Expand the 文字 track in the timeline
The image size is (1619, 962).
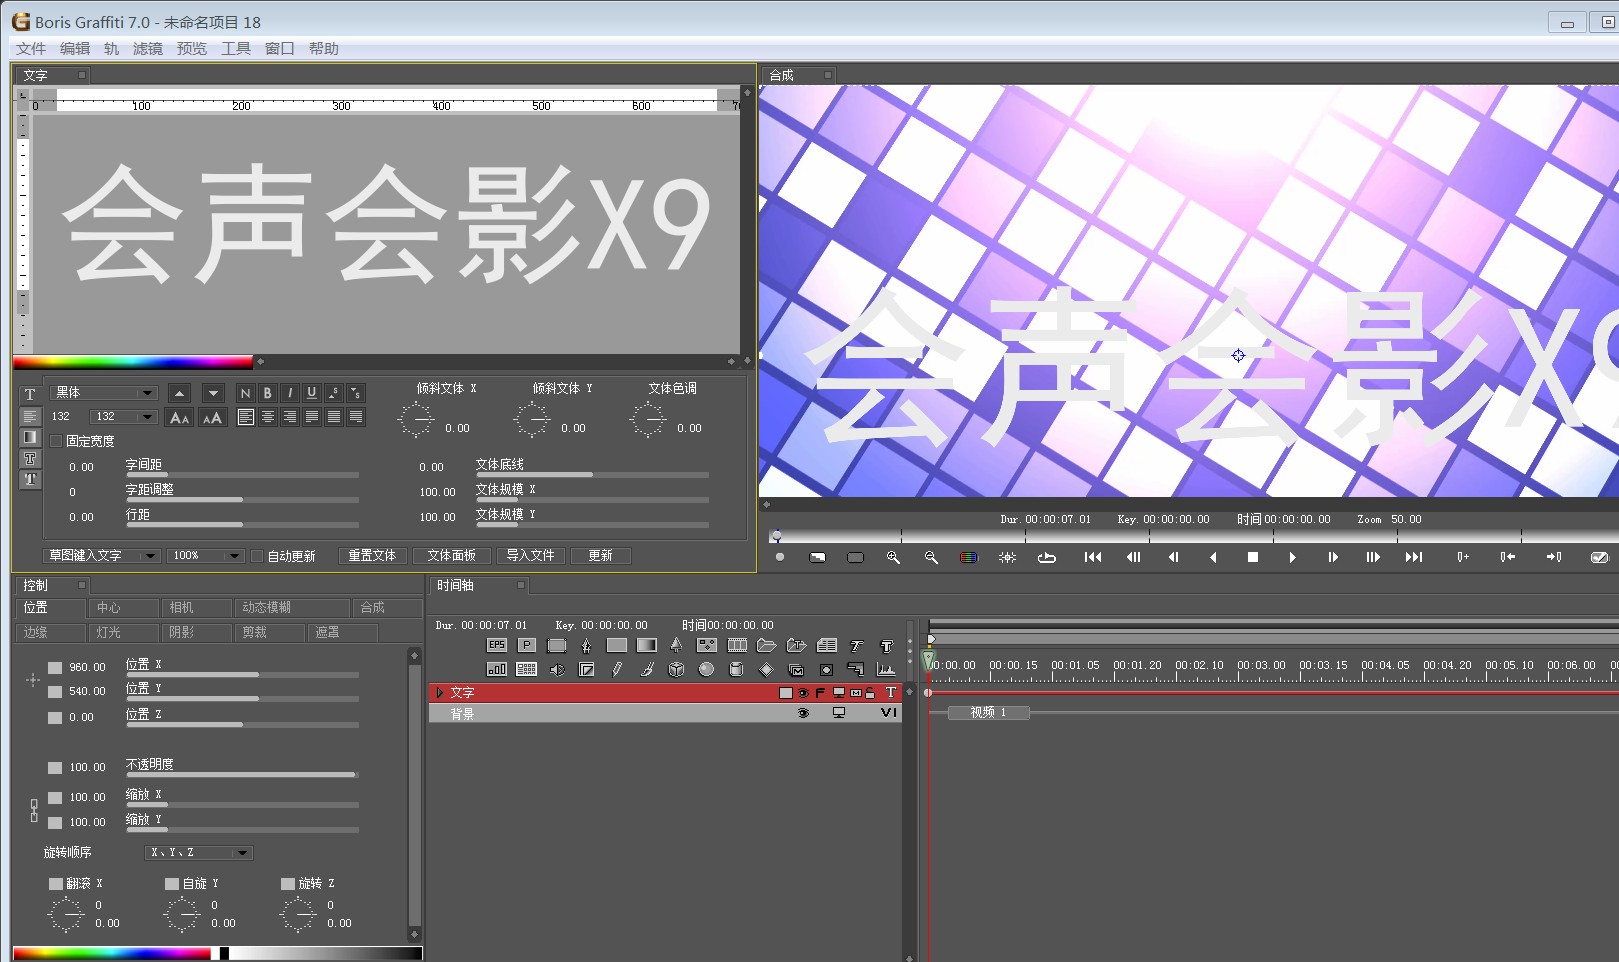[x=439, y=693]
